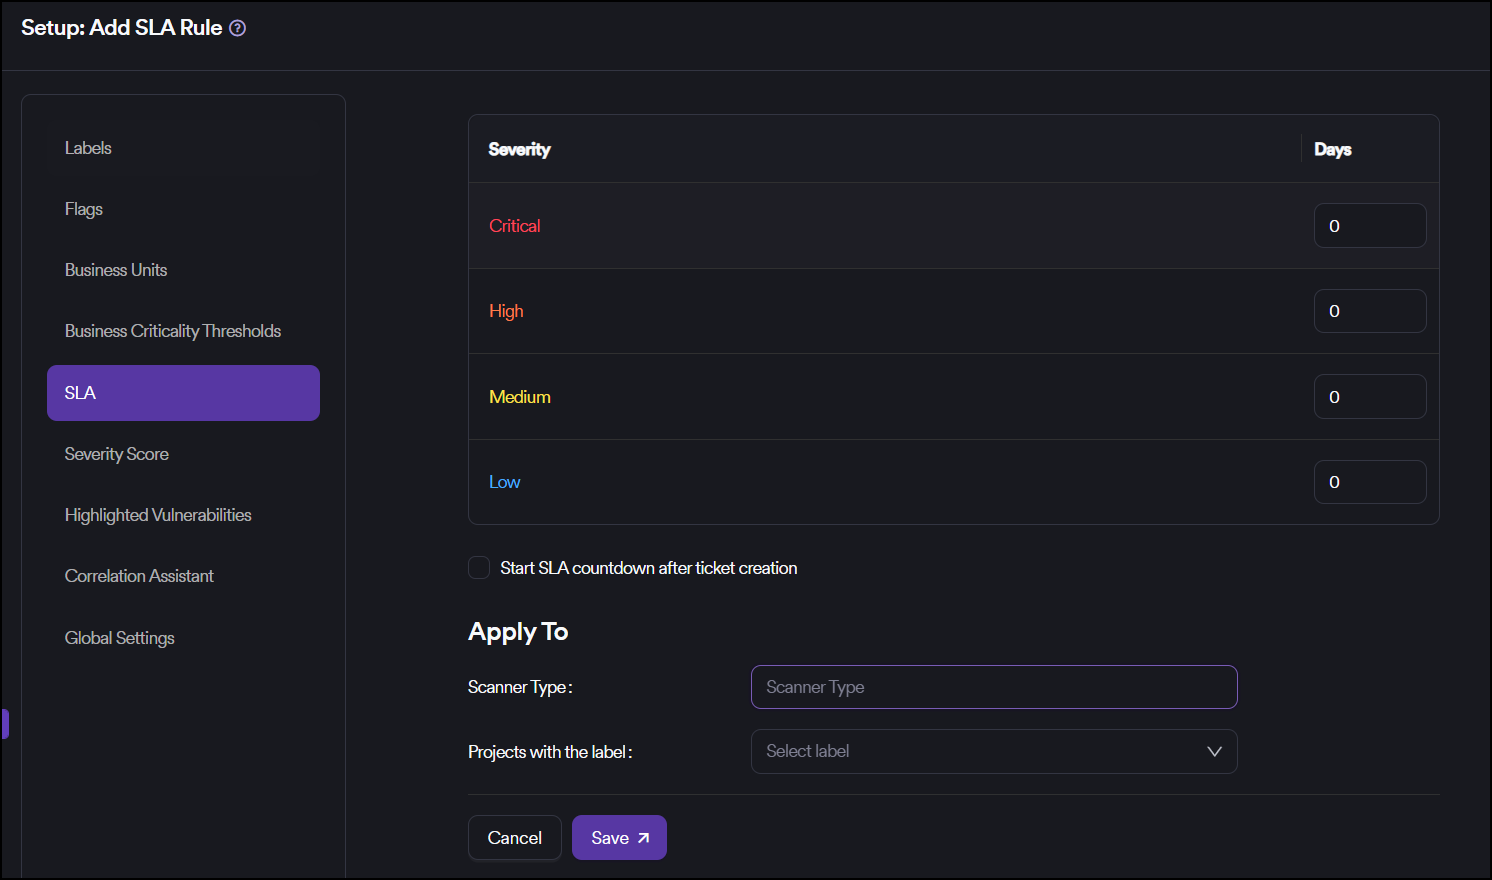Navigate to Severity Score settings
Viewport: 1492px width, 880px height.
click(x=117, y=454)
